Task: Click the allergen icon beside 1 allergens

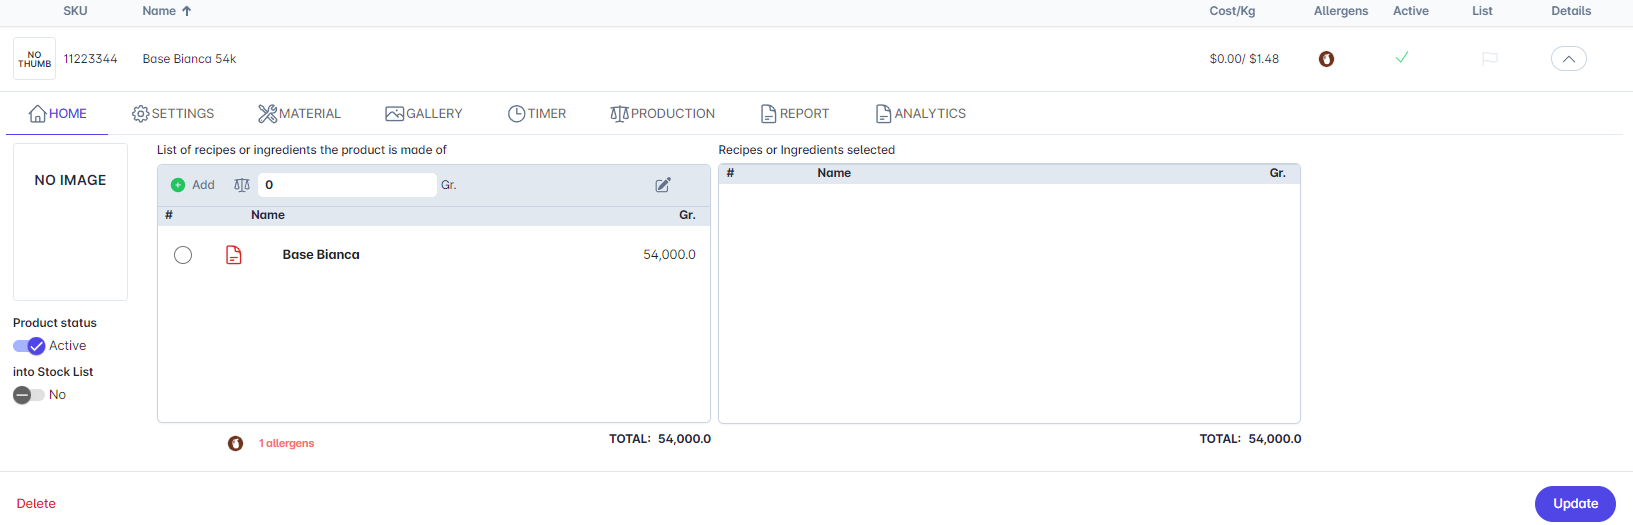Action: point(235,444)
